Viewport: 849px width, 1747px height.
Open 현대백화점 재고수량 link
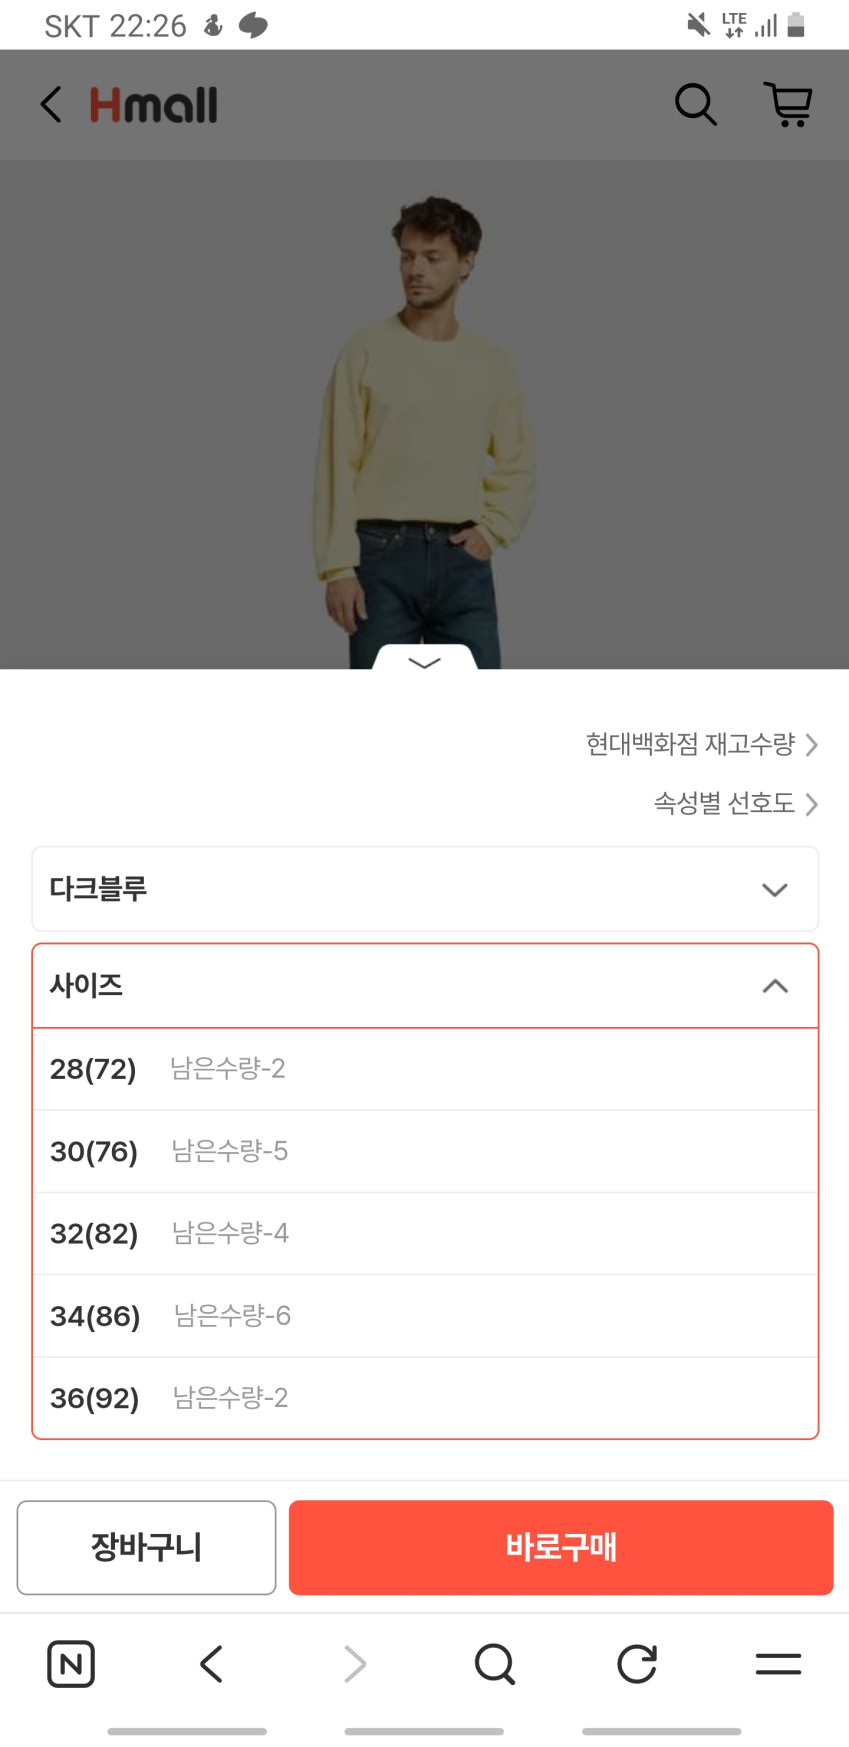tap(701, 744)
